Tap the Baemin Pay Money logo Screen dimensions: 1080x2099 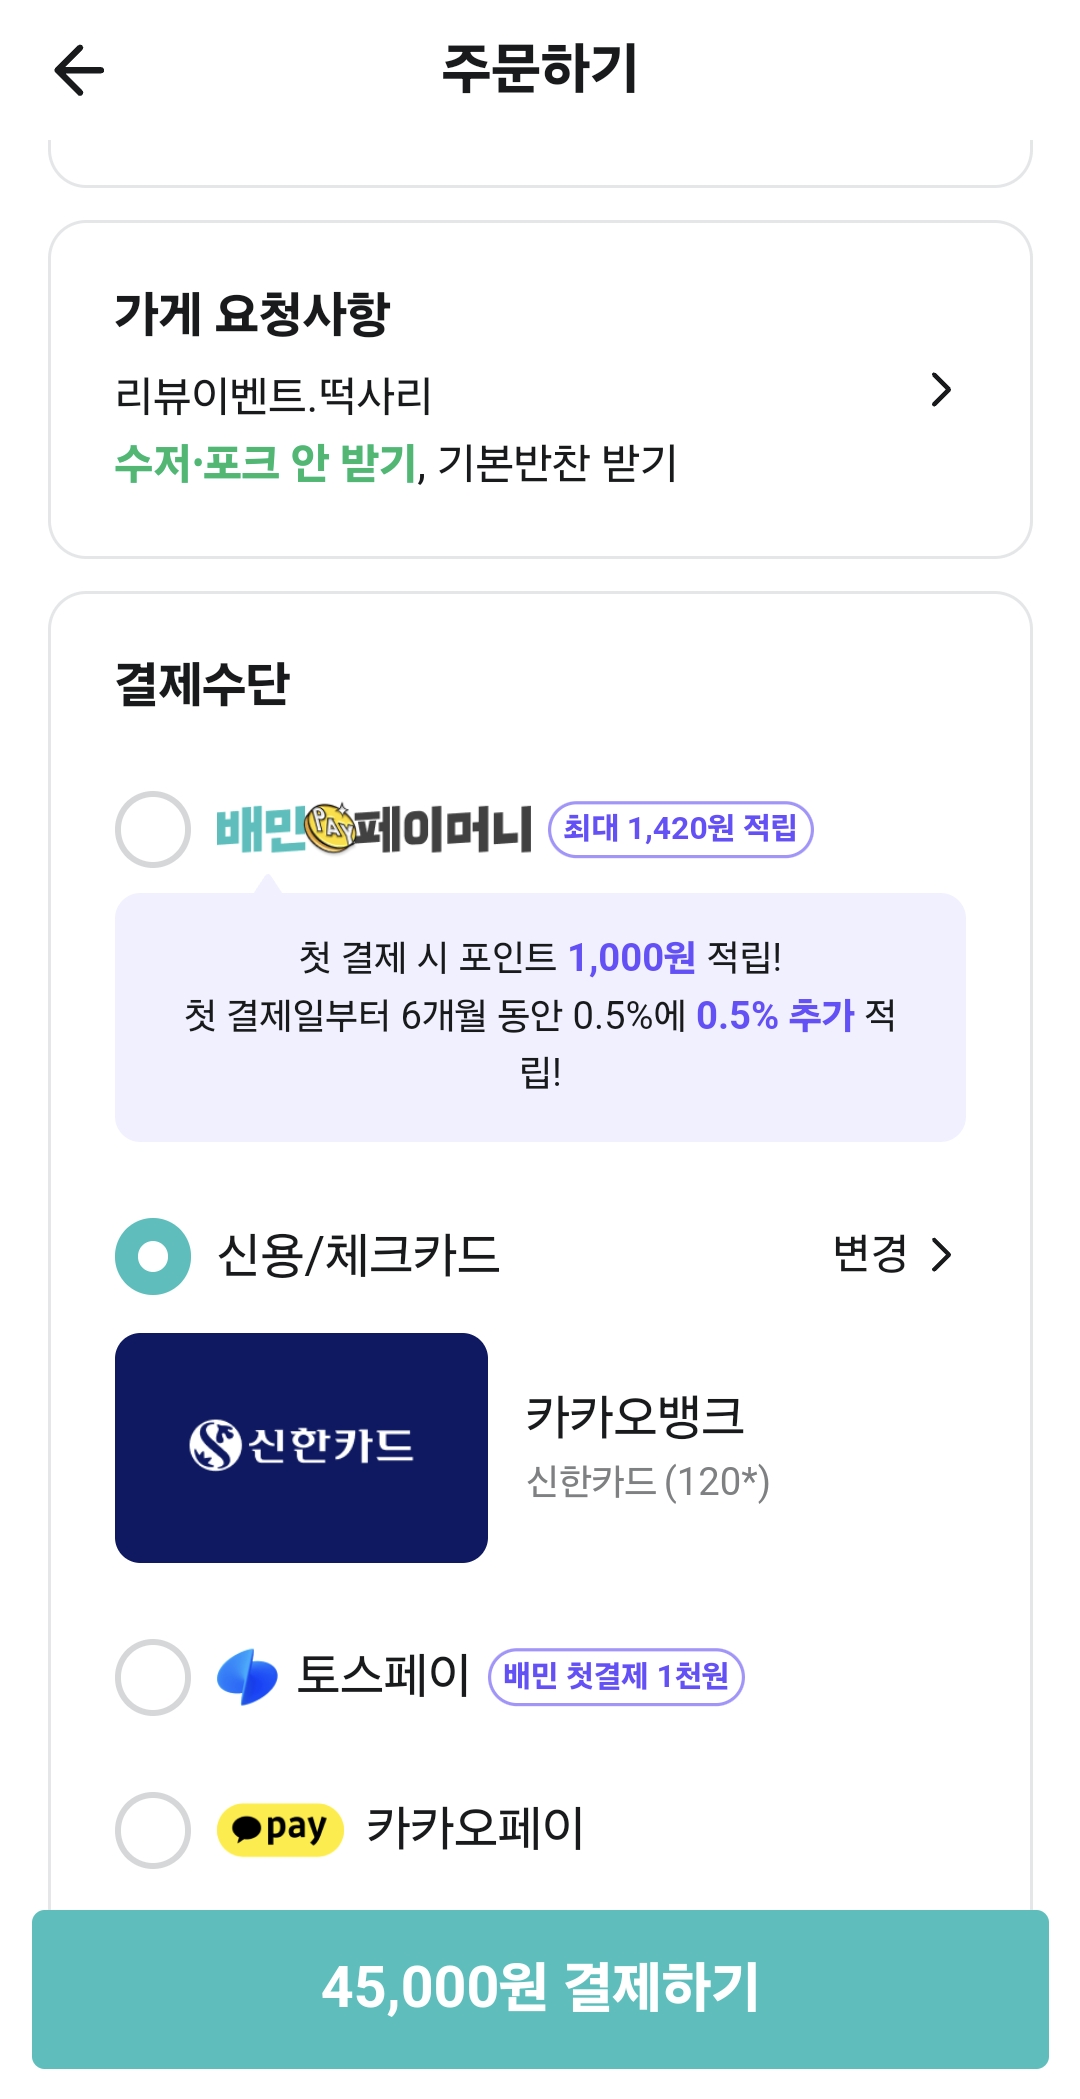(x=374, y=829)
